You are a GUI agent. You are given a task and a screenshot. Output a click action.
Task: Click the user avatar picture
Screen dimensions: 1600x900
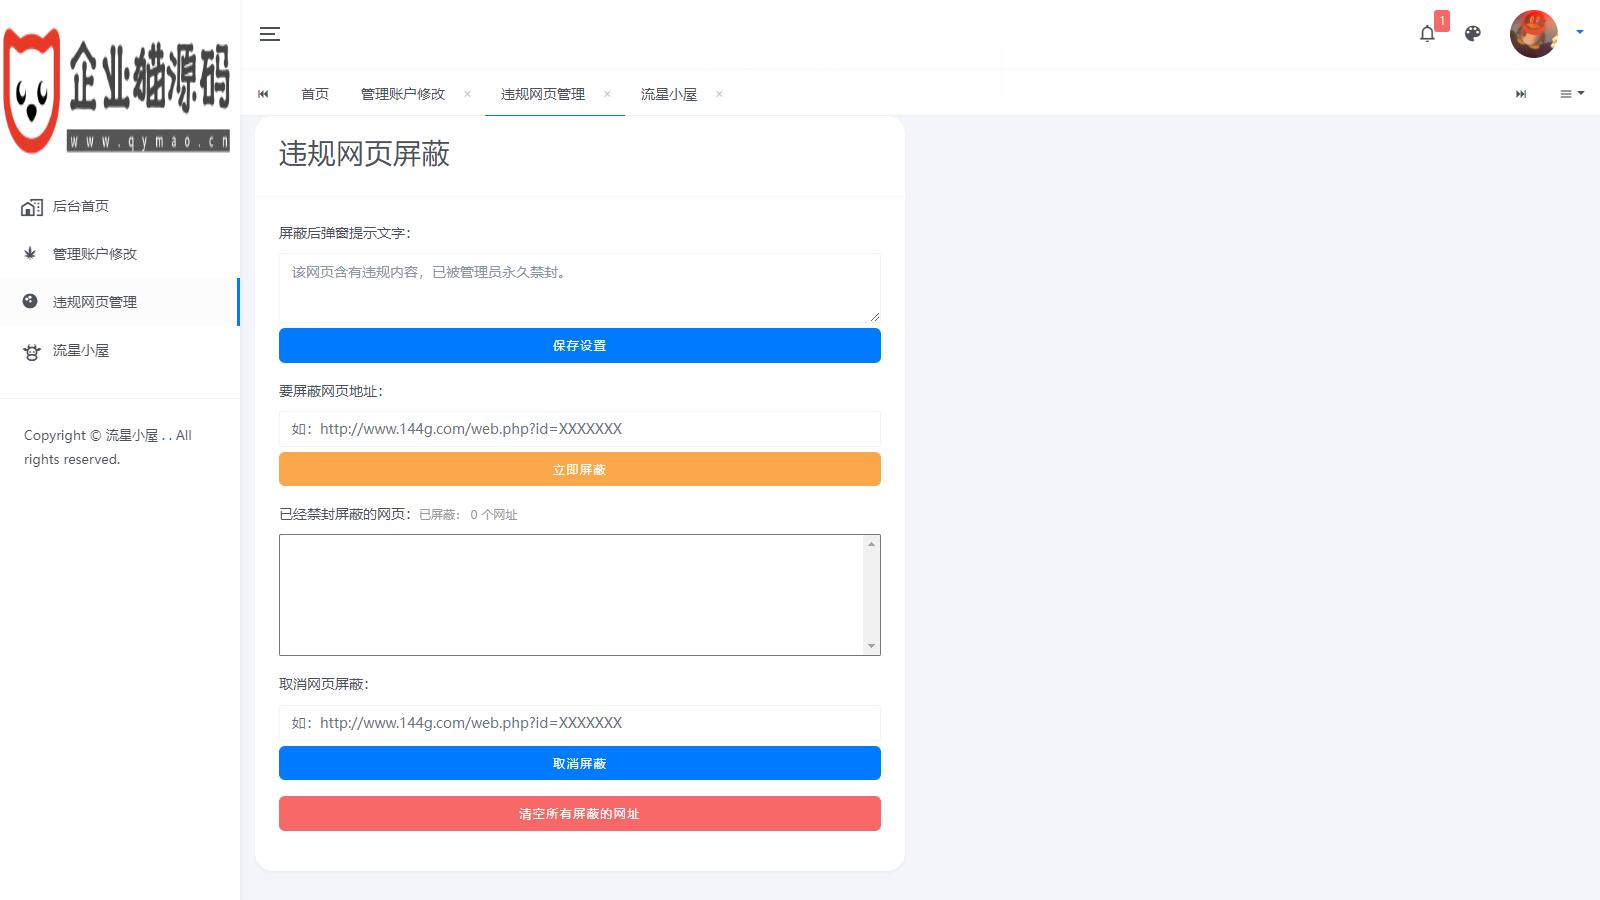[x=1533, y=34]
